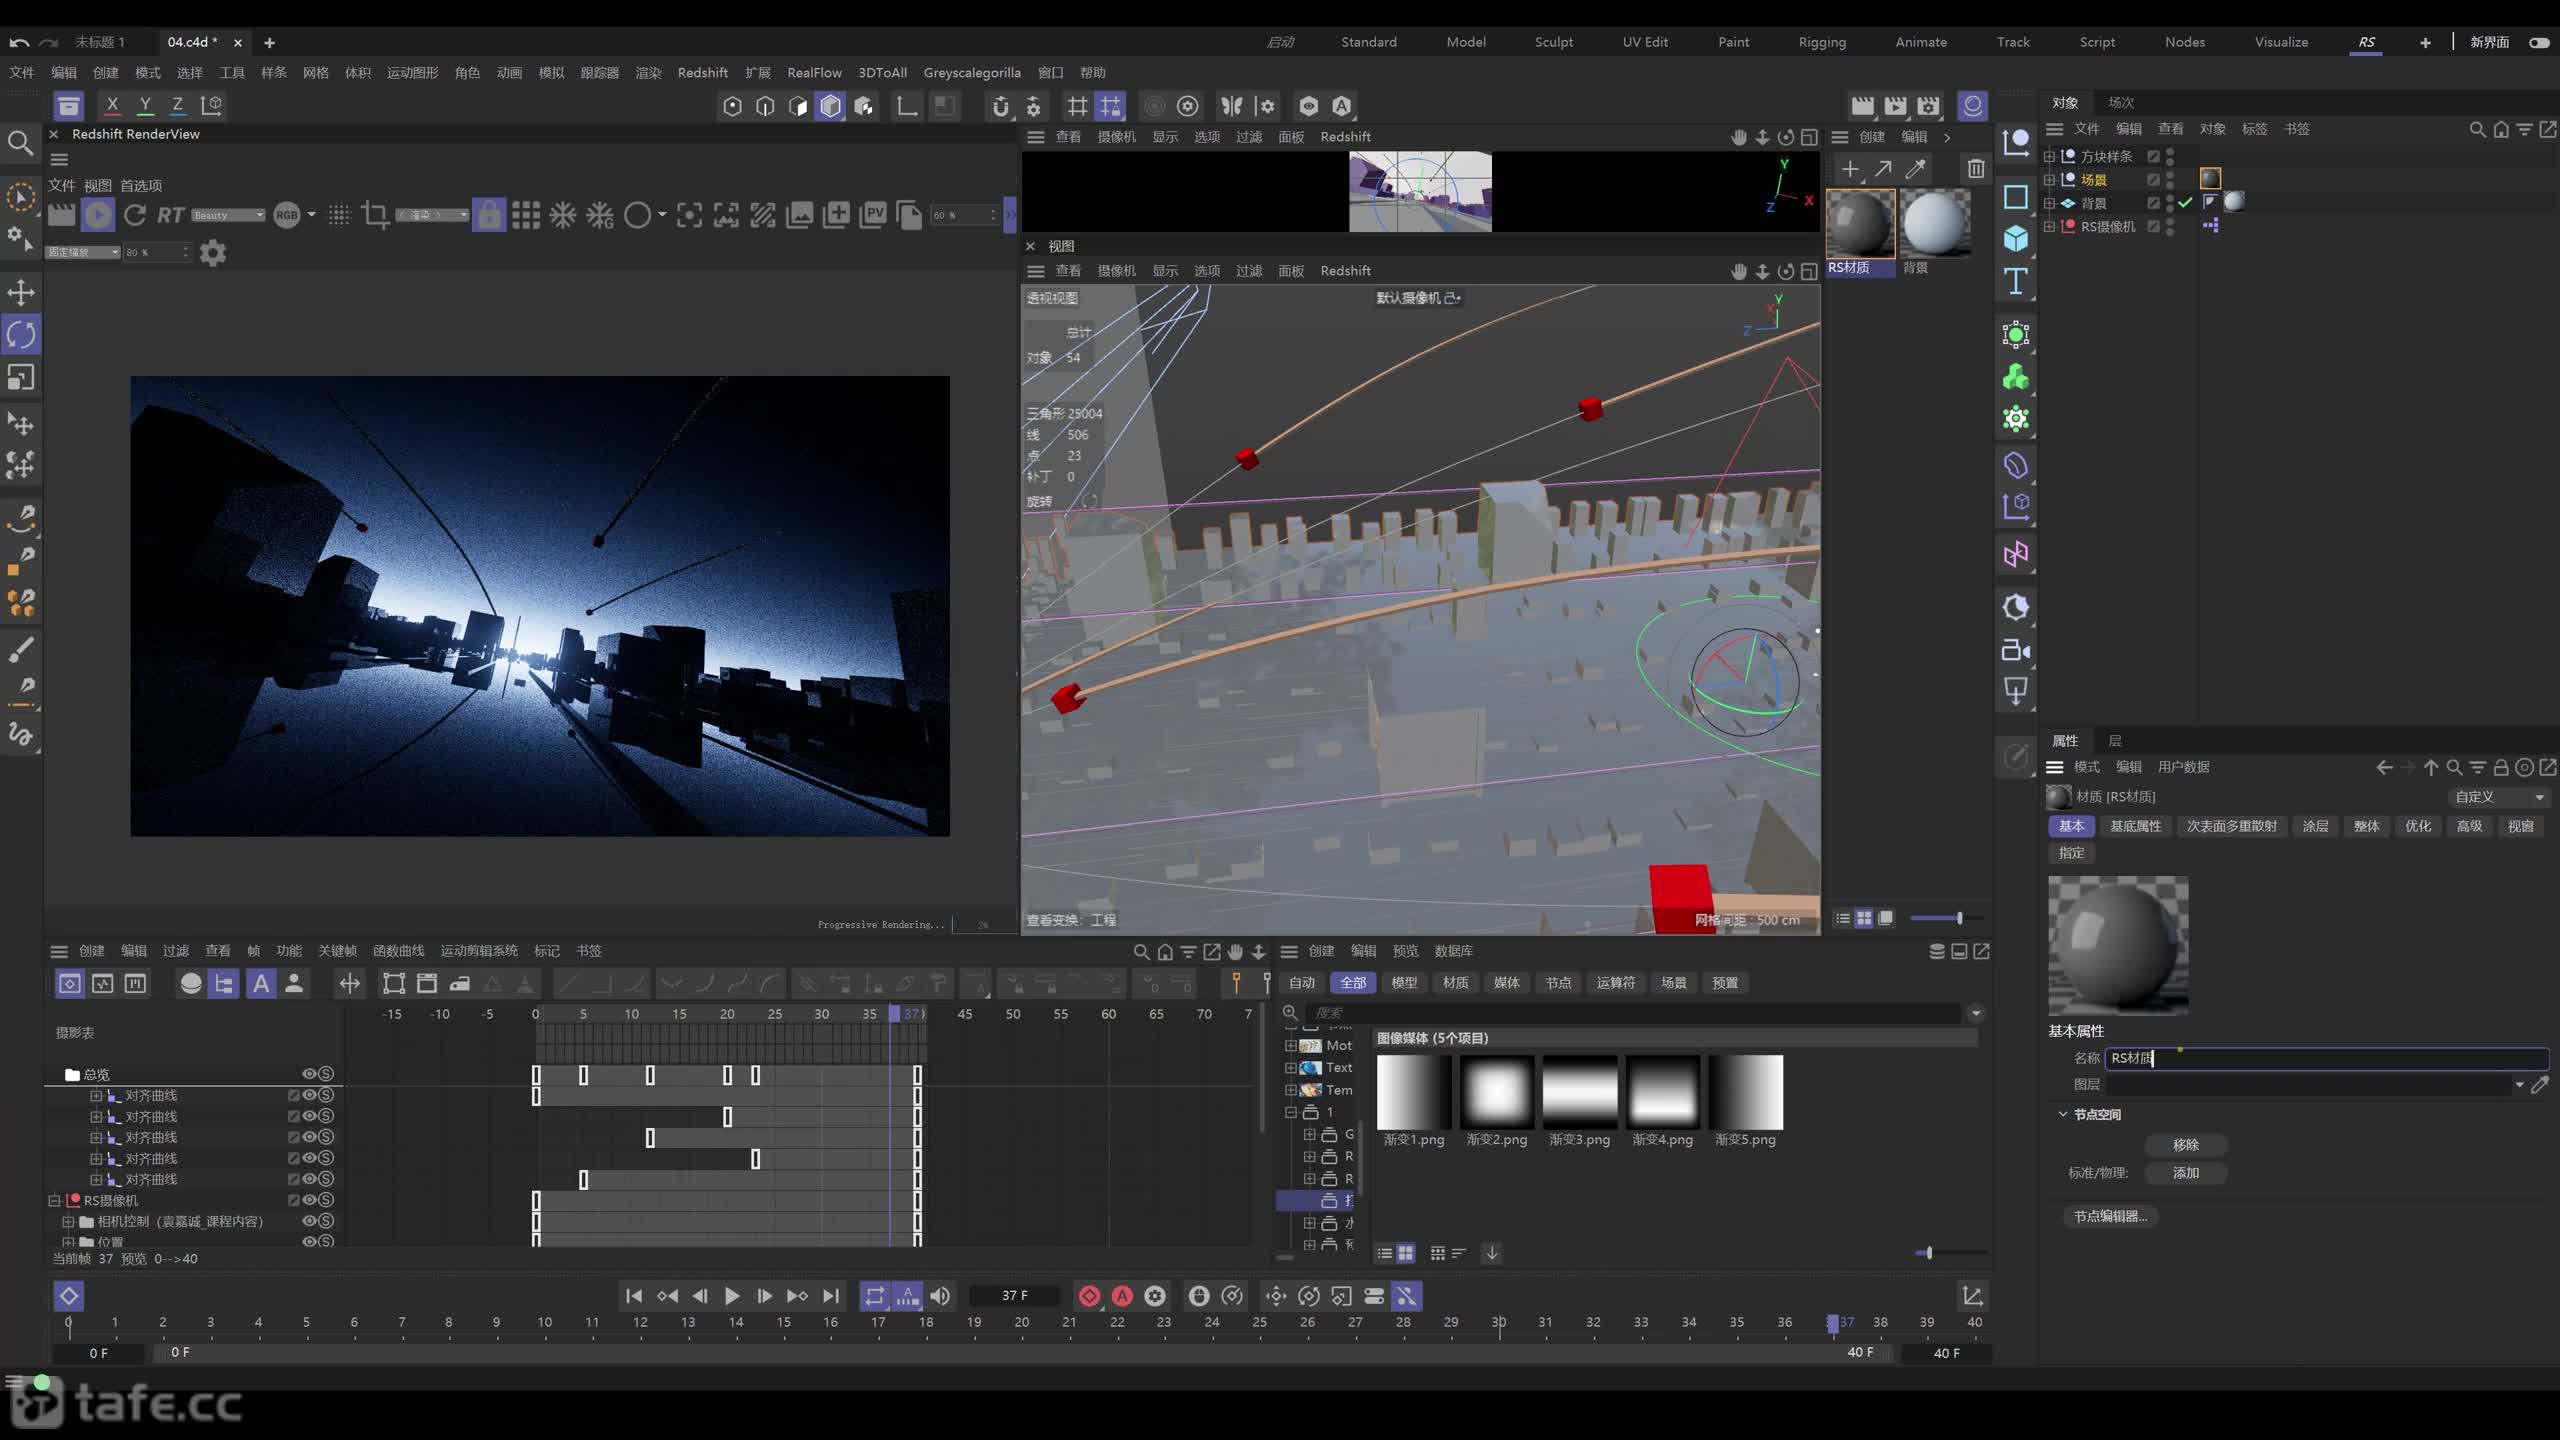Toggle the 新界面 switch
Viewport: 2560px width, 1440px height.
2539,42
